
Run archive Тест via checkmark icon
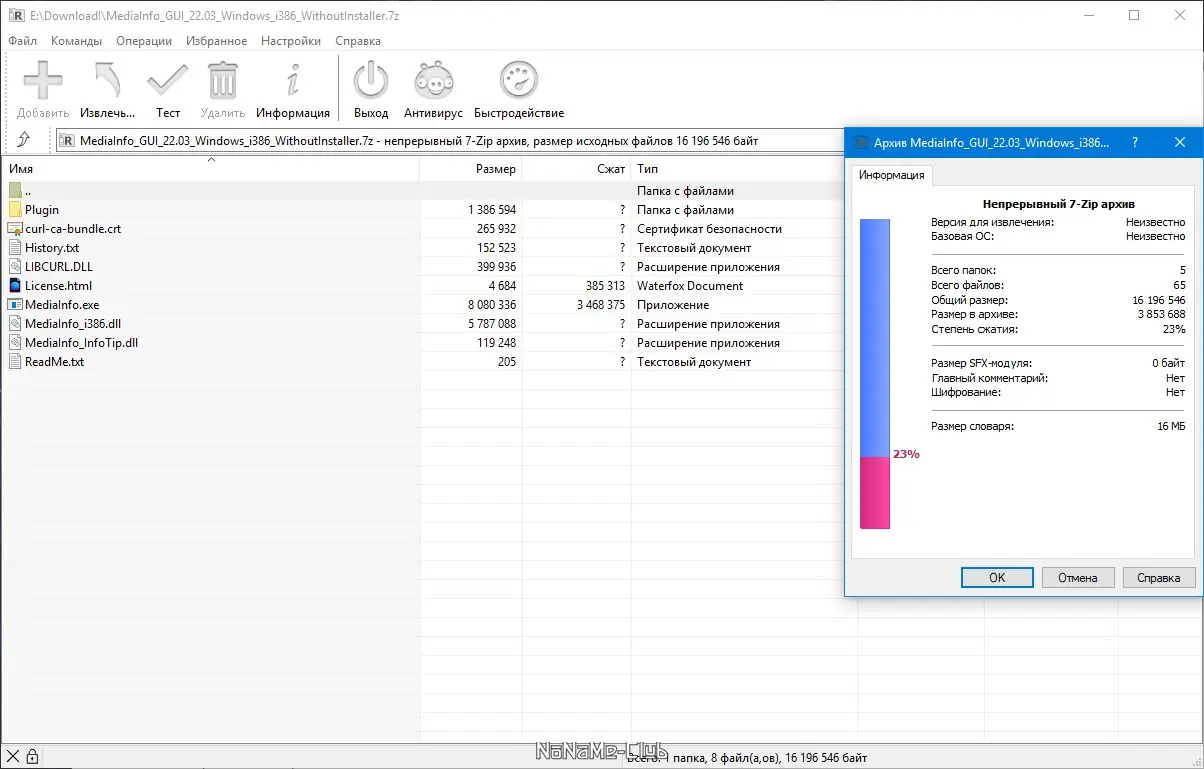pyautogui.click(x=167, y=79)
